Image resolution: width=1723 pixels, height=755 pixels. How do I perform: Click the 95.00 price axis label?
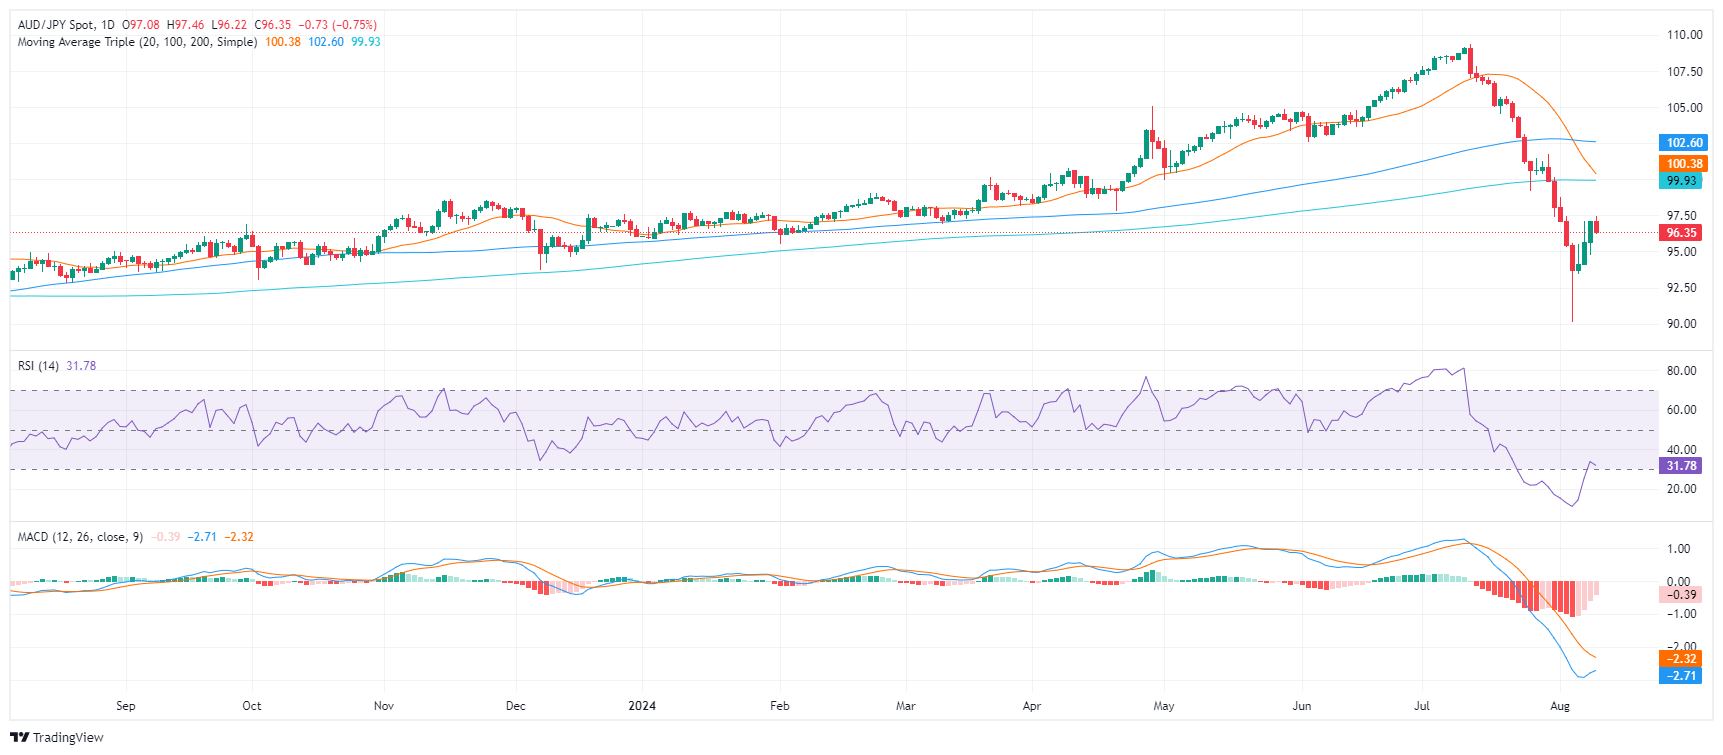[x=1681, y=252]
